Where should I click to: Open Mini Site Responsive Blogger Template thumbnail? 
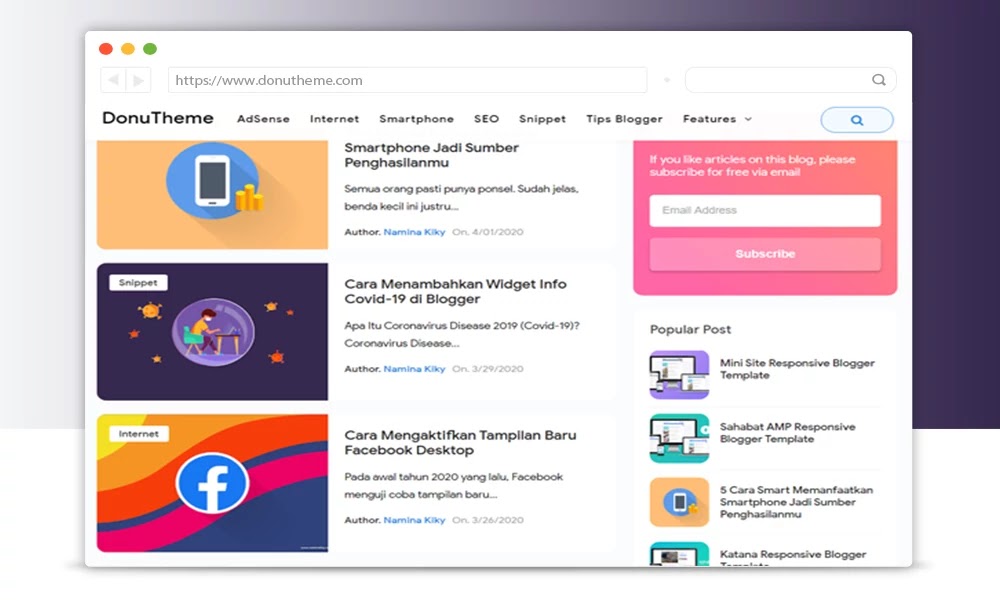[679, 374]
